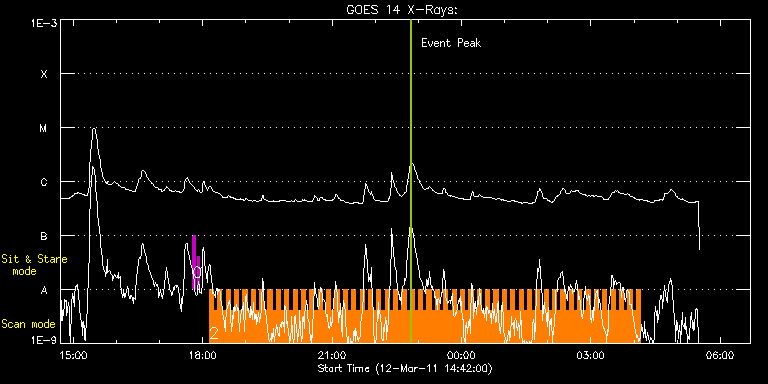Image resolution: width=768 pixels, height=384 pixels.
Task: Click the magenta Sit & Stare bar
Action: tap(195, 262)
